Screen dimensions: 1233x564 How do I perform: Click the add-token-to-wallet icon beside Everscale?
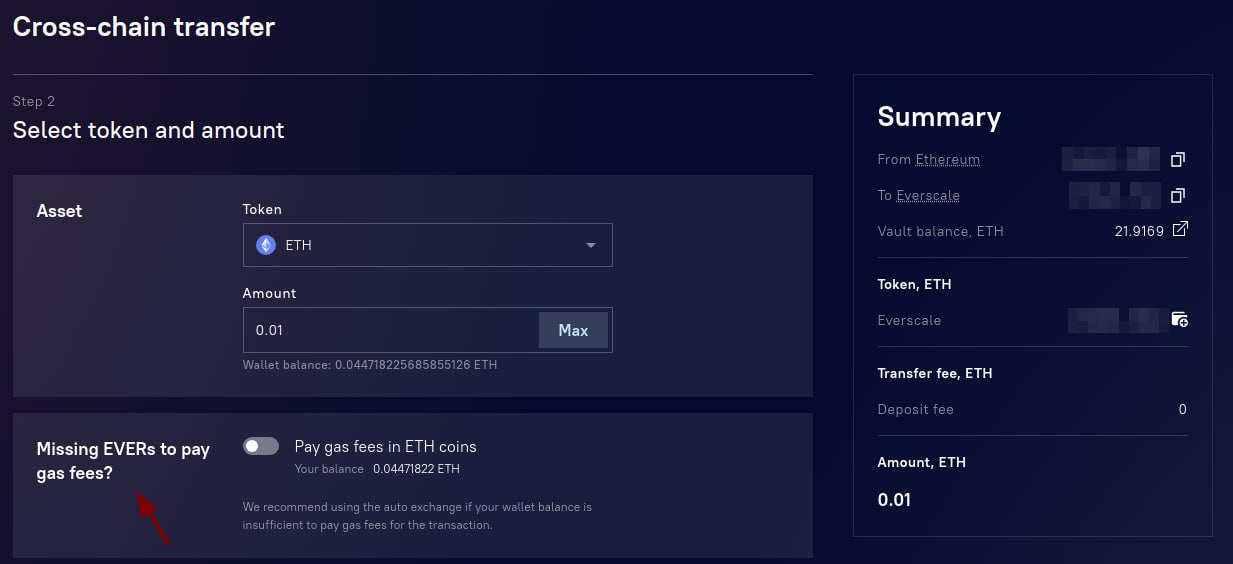click(1180, 320)
